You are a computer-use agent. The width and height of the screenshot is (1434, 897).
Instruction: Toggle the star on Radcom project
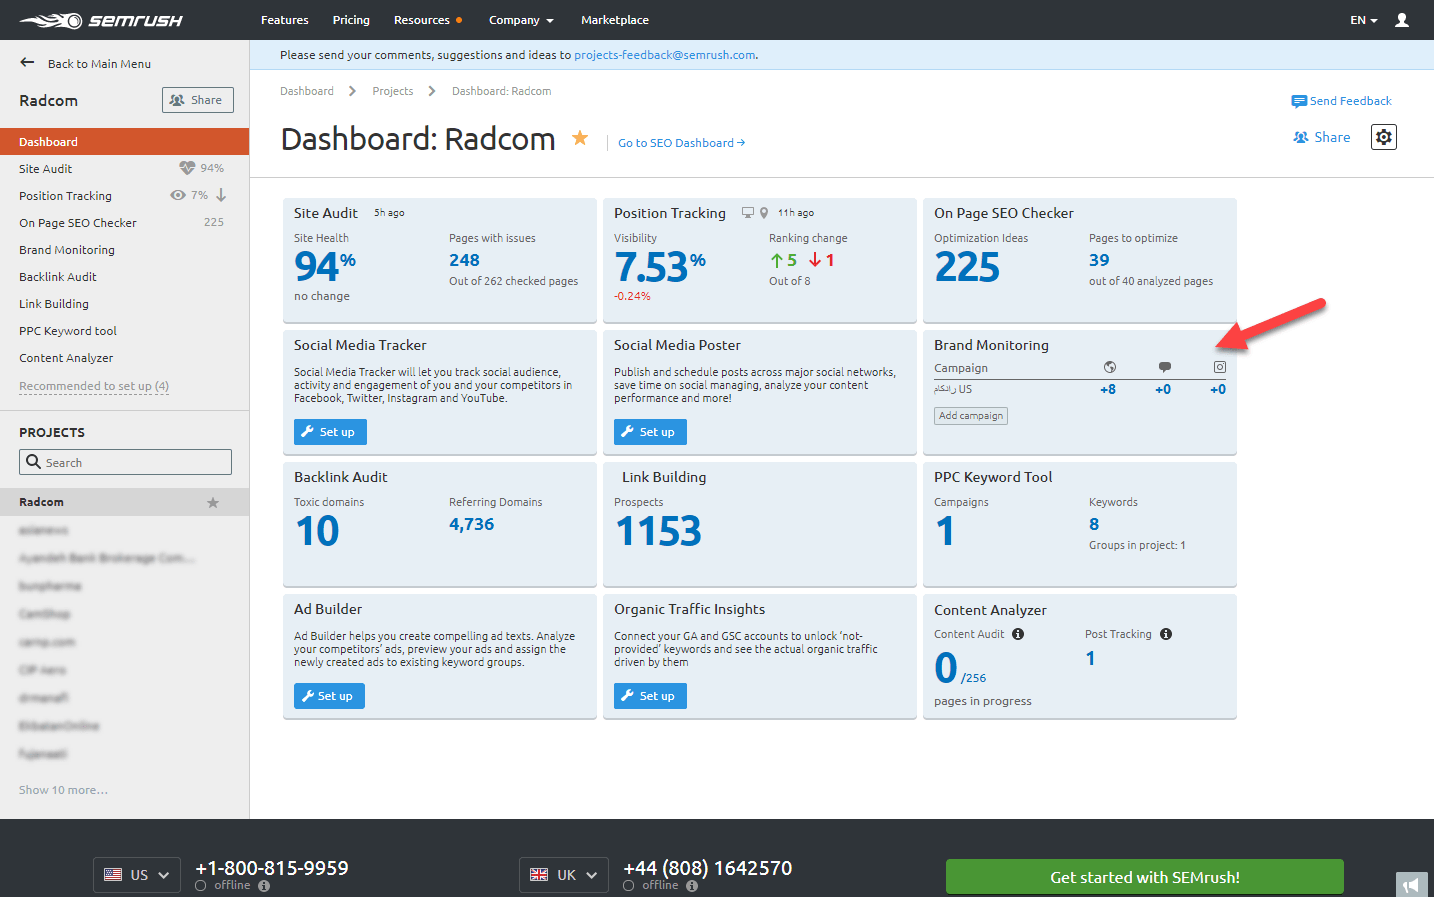tap(212, 502)
